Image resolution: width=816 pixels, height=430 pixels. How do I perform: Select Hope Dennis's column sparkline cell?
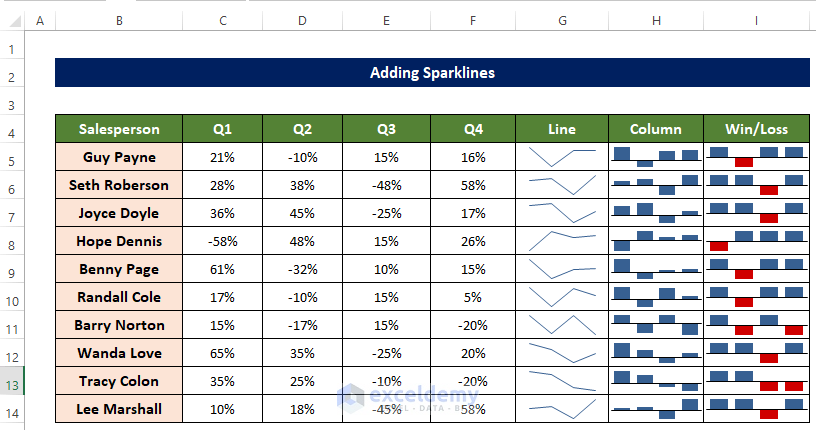(x=656, y=241)
